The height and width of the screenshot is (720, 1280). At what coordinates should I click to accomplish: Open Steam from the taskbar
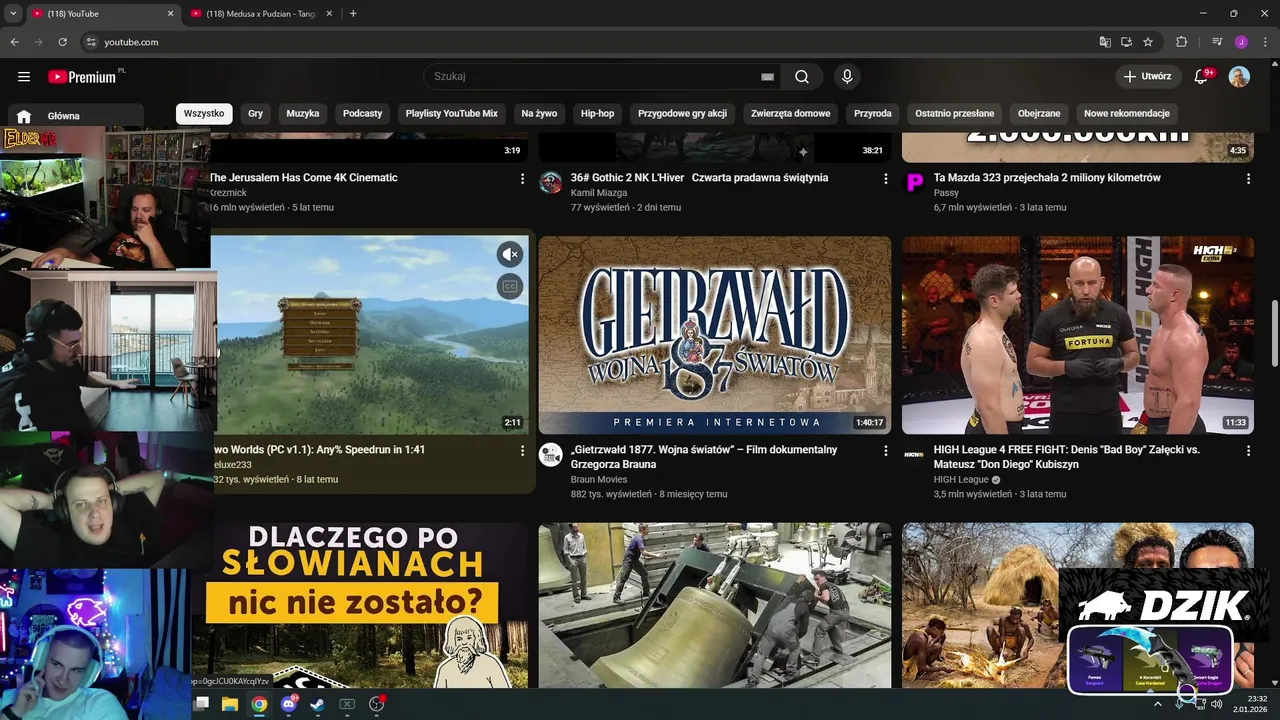click(317, 704)
